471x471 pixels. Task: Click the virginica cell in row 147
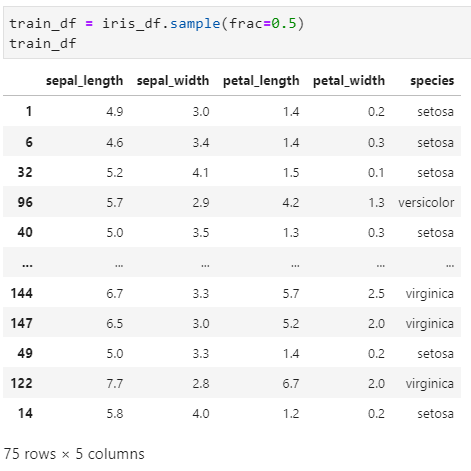430,323
